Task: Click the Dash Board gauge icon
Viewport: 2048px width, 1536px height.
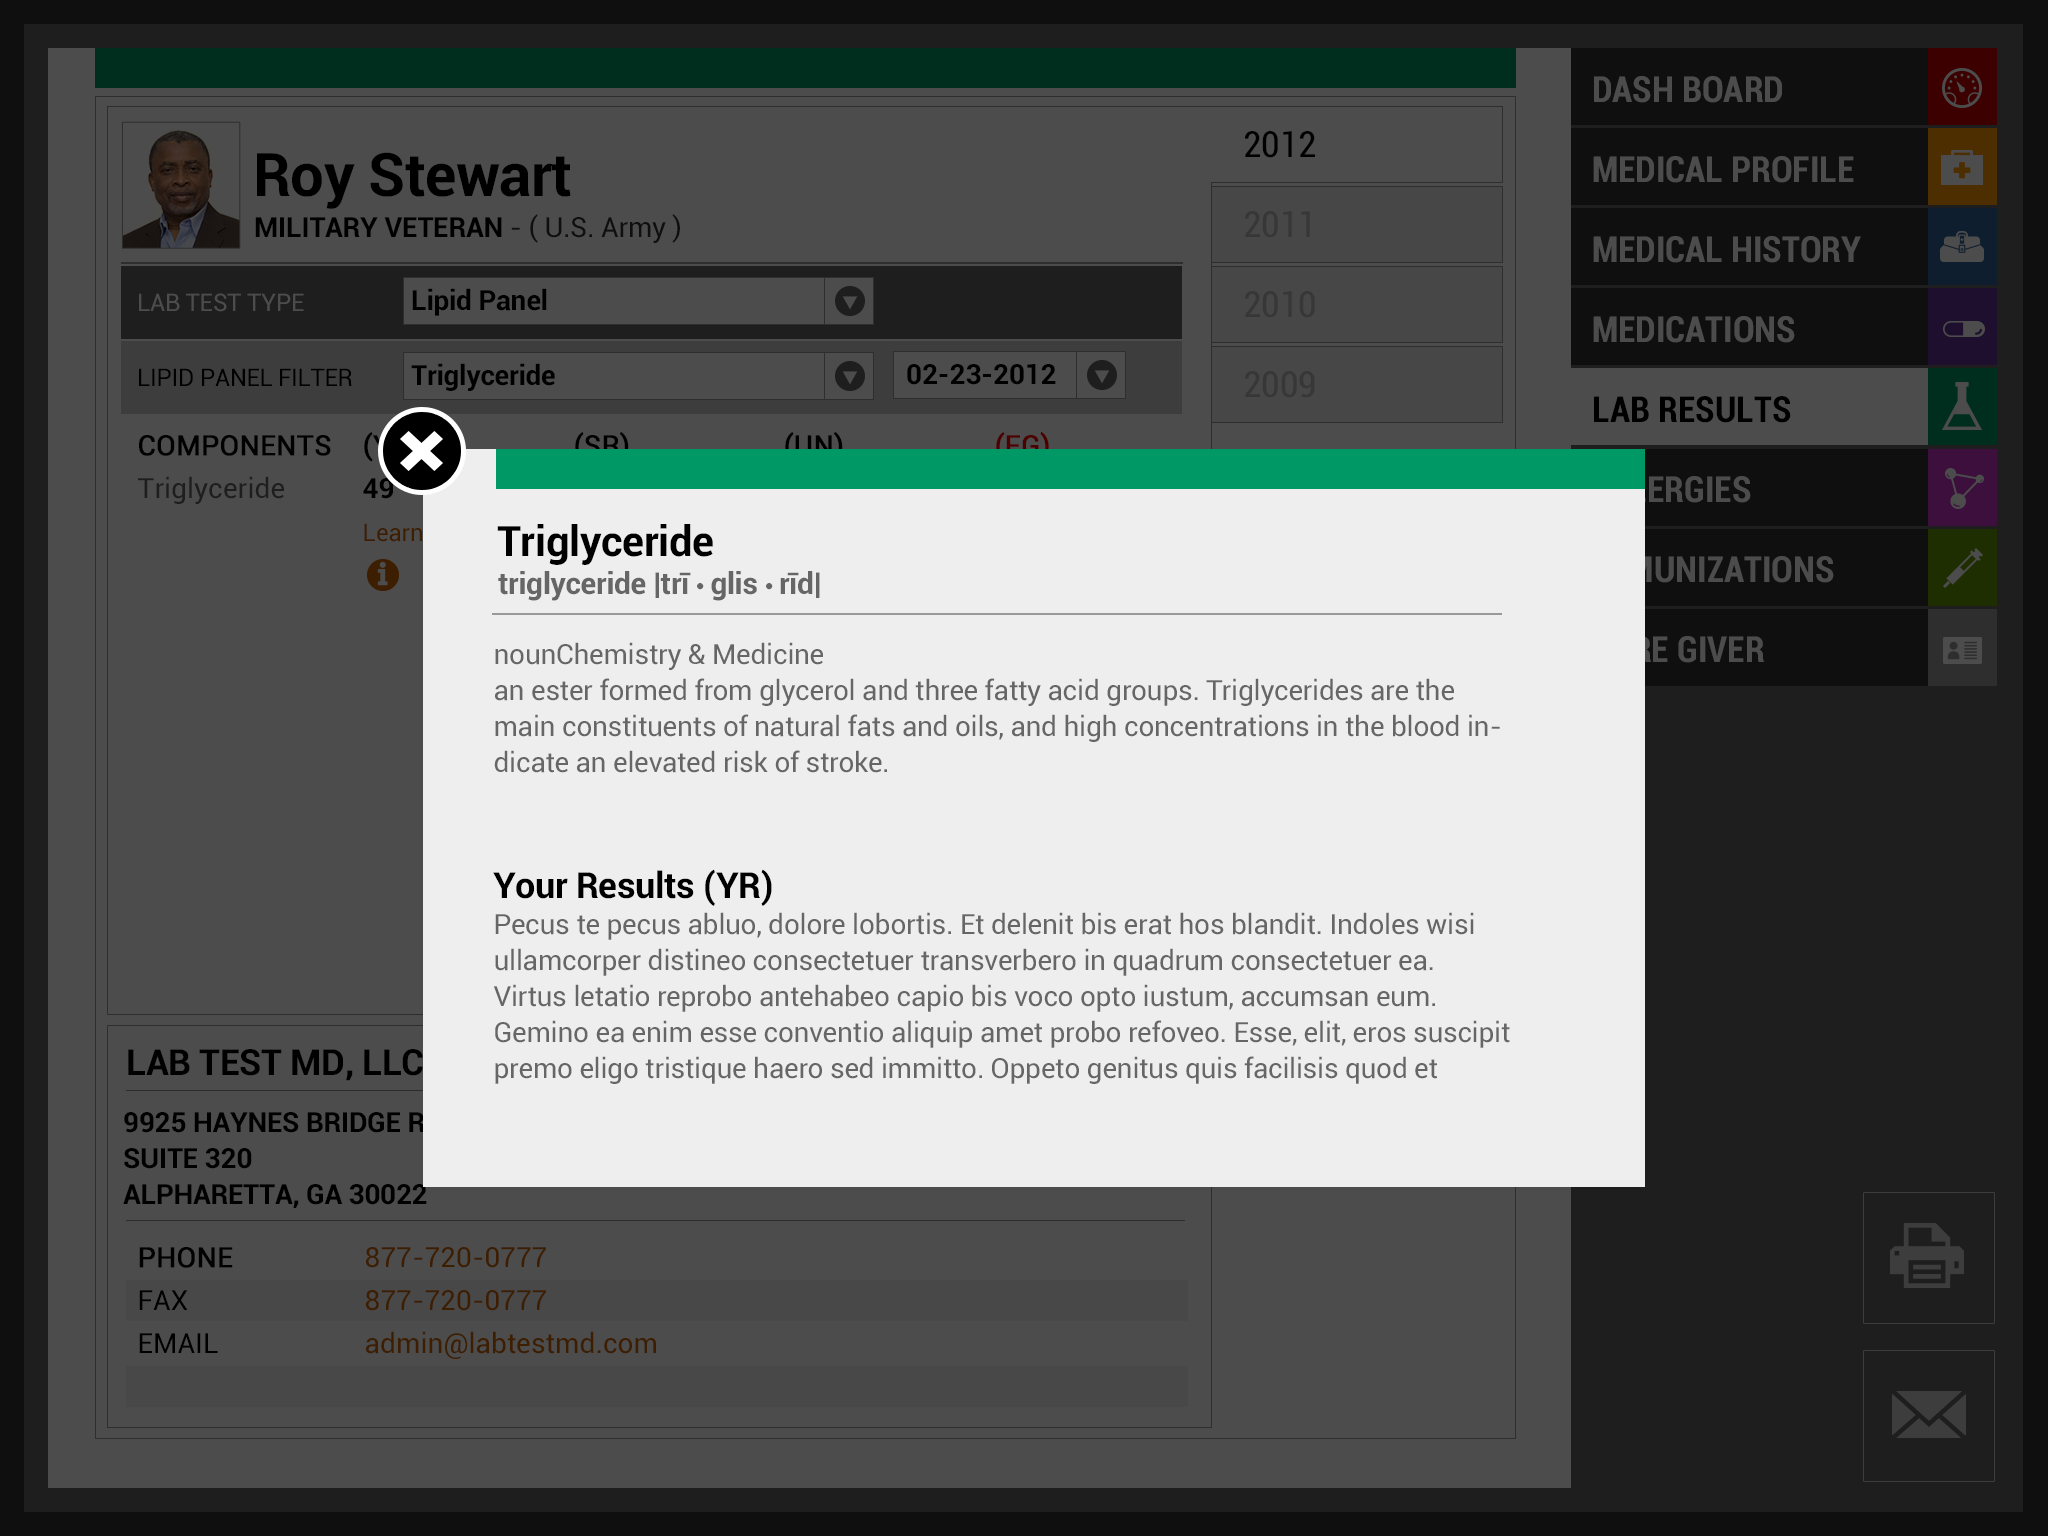Action: click(x=1961, y=88)
